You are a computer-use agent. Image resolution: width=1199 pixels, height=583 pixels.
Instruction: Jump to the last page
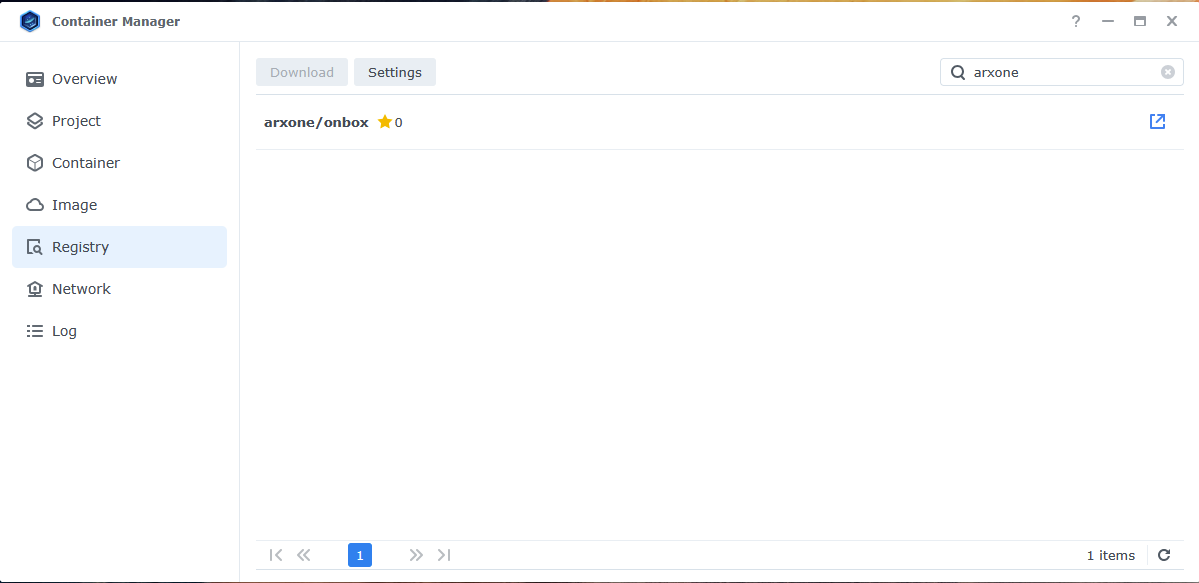444,555
